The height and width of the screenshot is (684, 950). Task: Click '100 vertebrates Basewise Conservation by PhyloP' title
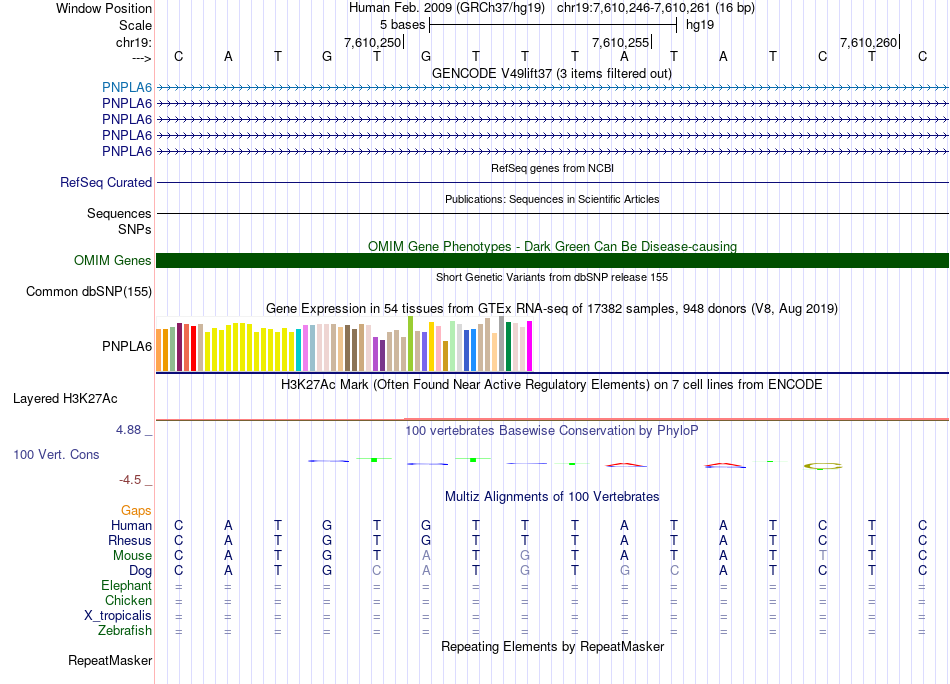point(552,431)
